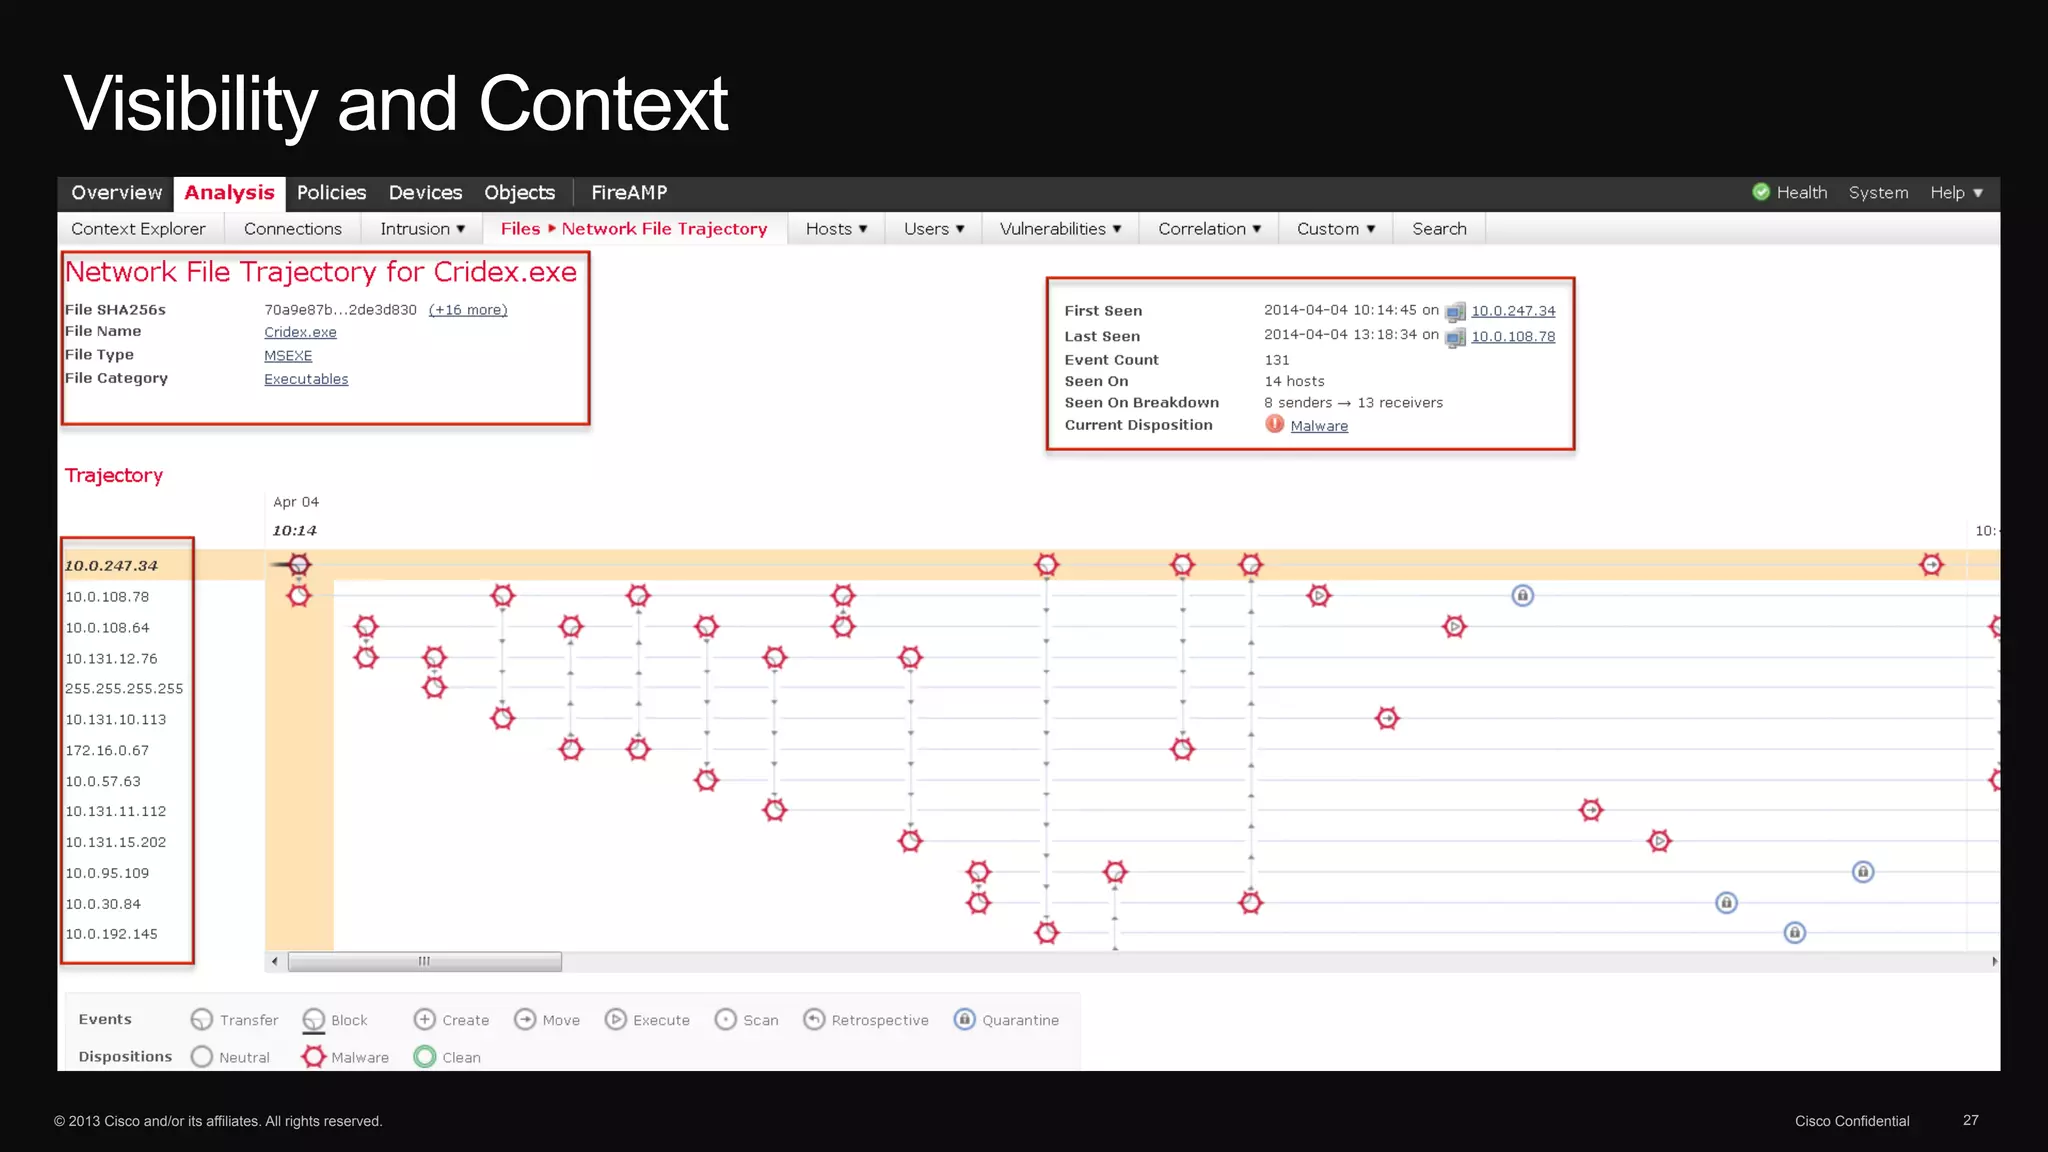This screenshot has width=2048, height=1152.
Task: Open Connections submenu item
Action: (x=292, y=229)
